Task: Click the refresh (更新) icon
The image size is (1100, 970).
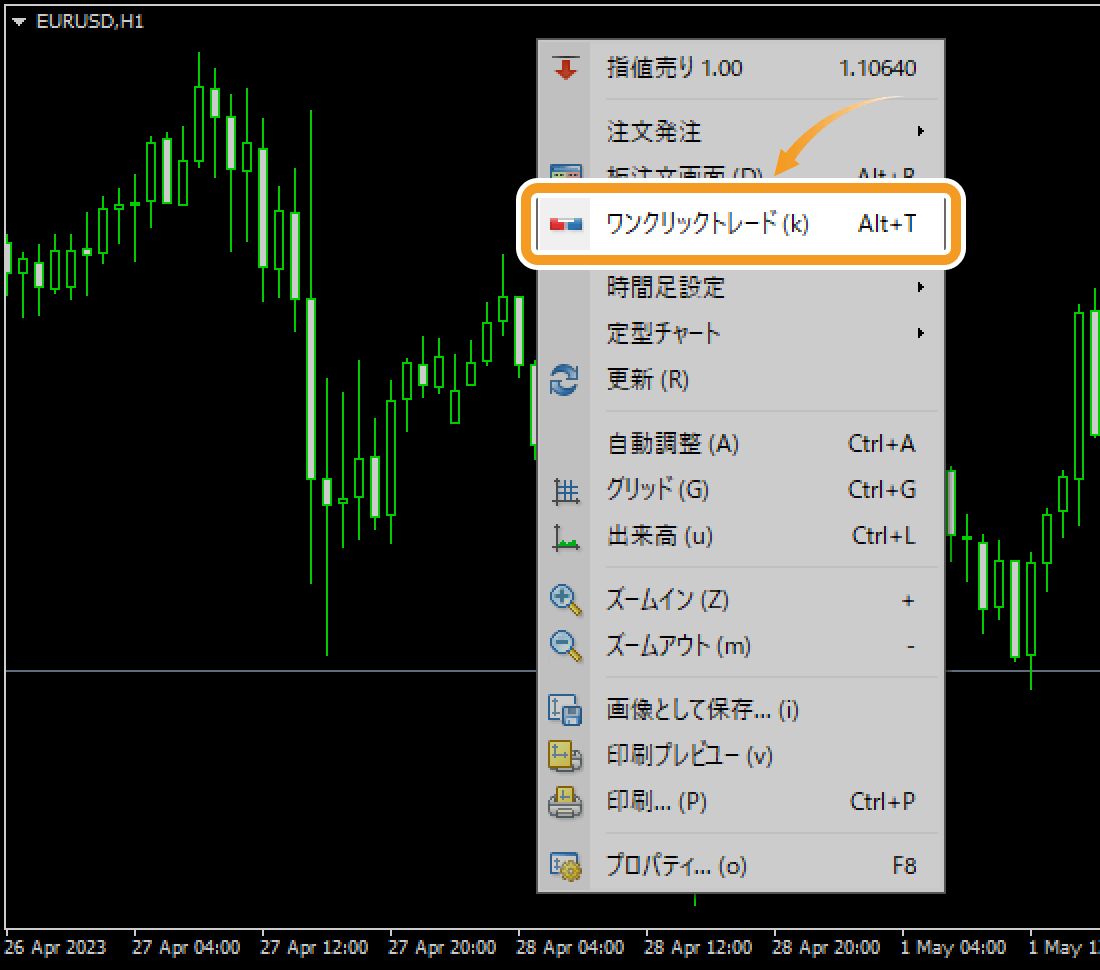Action: pos(566,380)
